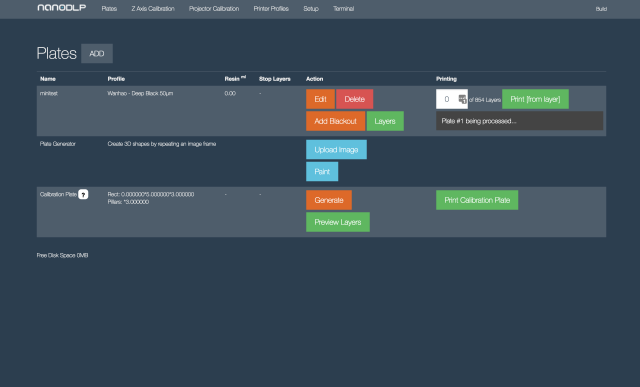This screenshot has height=387, width=640.
Task: Click the Resin column header
Action: click(235, 78)
